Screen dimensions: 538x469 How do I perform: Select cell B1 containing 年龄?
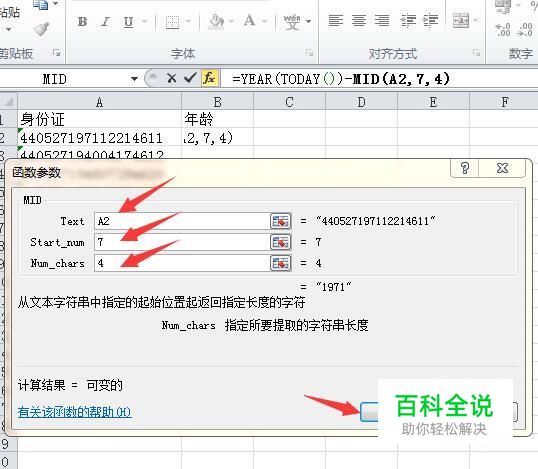click(217, 119)
